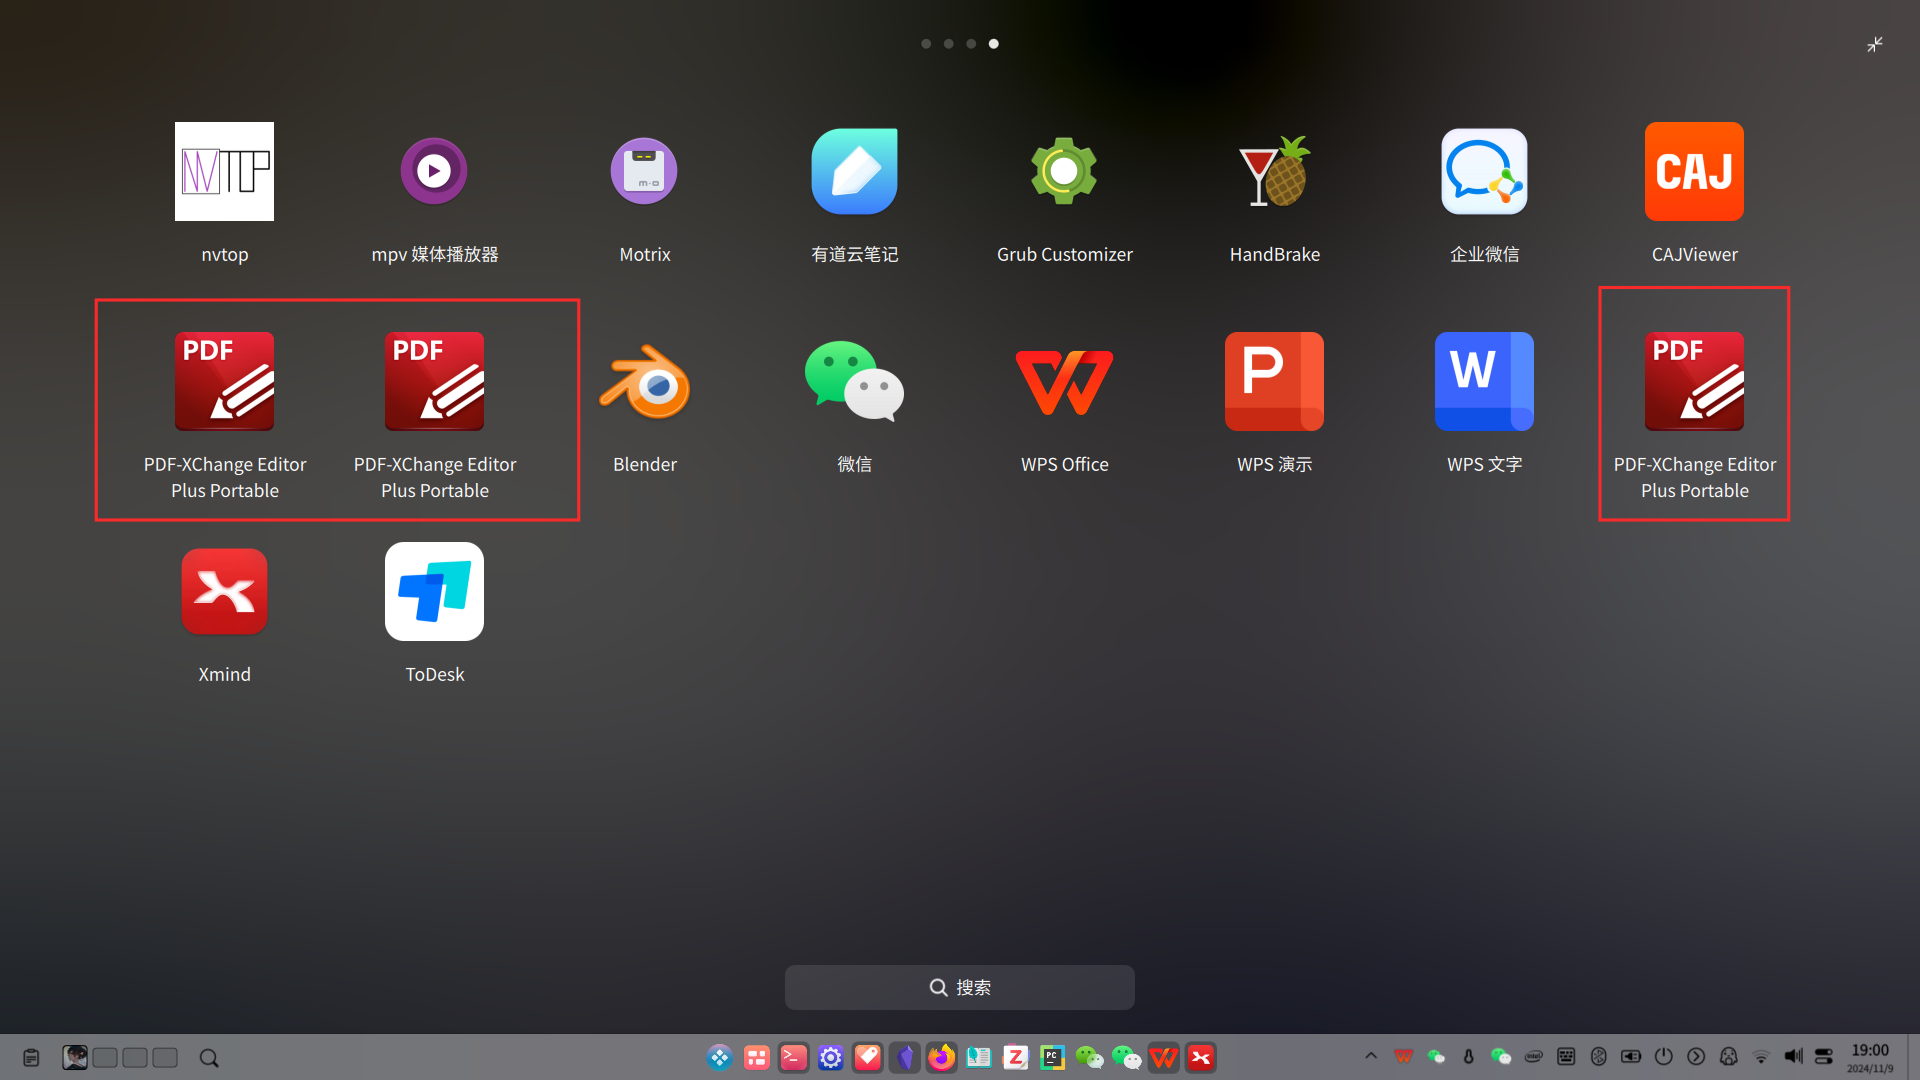Open WPS Office from the launcher grid
Viewport: 1920px width, 1080px height.
click(x=1064, y=381)
